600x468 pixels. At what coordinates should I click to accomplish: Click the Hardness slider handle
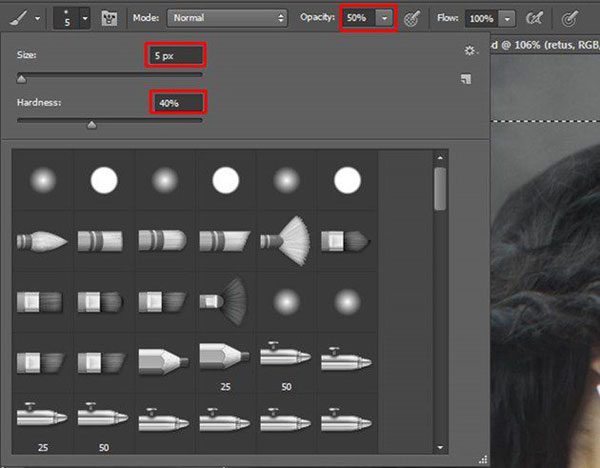click(x=92, y=125)
